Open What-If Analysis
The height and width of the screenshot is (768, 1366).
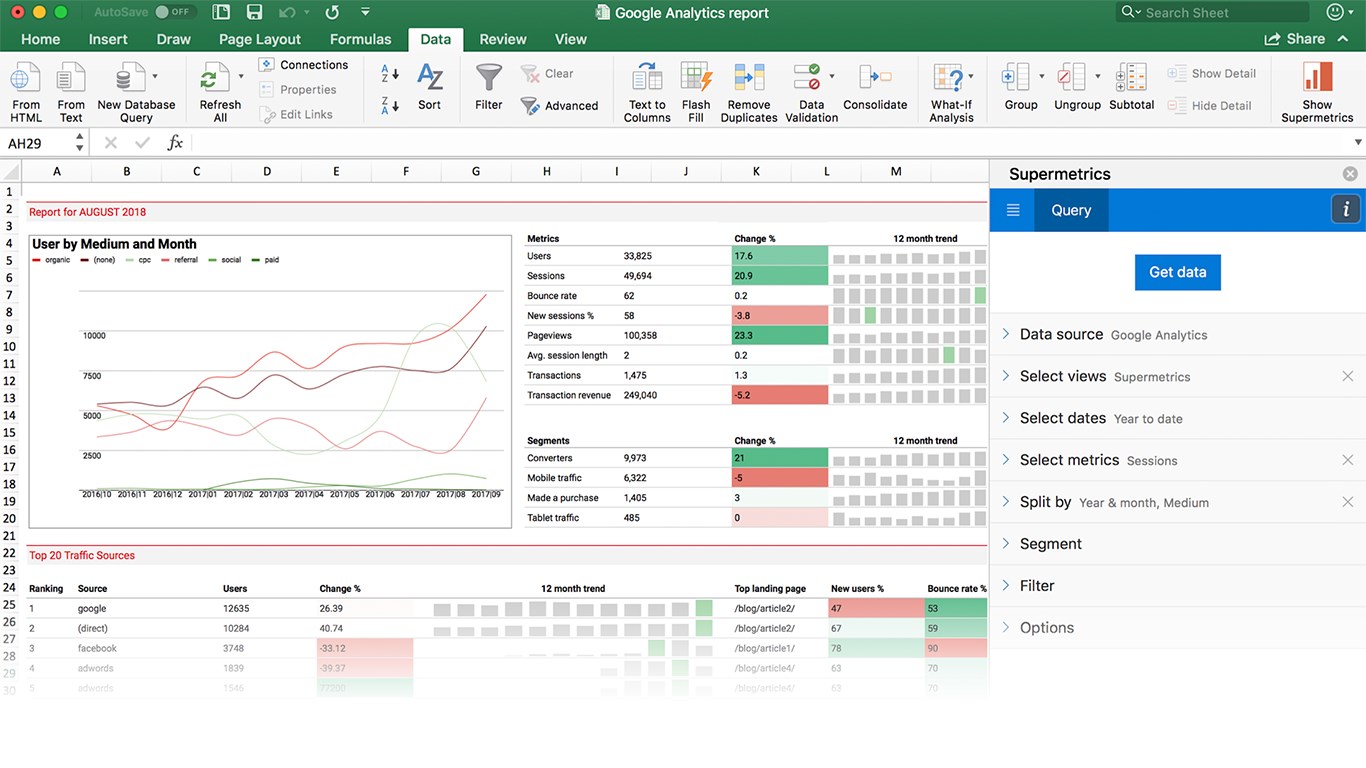(x=951, y=91)
